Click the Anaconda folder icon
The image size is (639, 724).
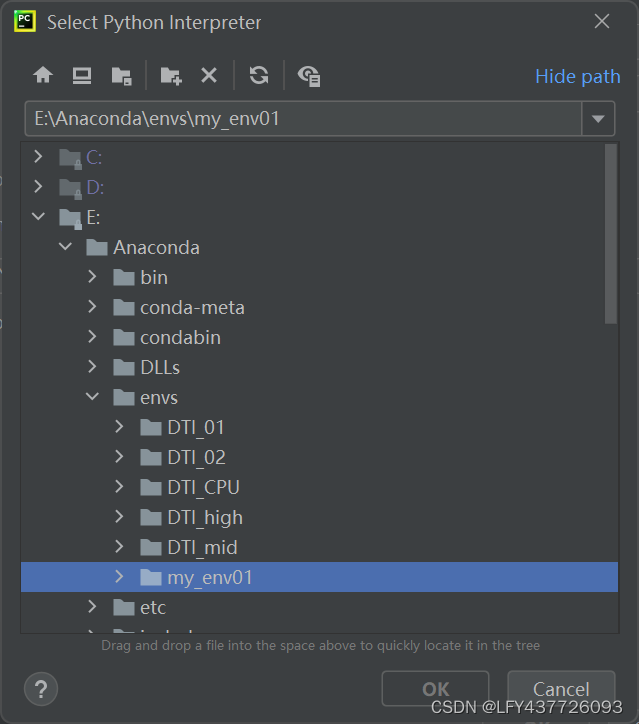[97, 247]
